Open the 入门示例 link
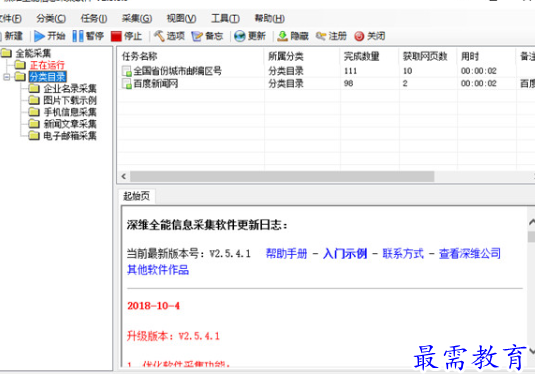Viewport: 535px width, 389px height. [345, 254]
